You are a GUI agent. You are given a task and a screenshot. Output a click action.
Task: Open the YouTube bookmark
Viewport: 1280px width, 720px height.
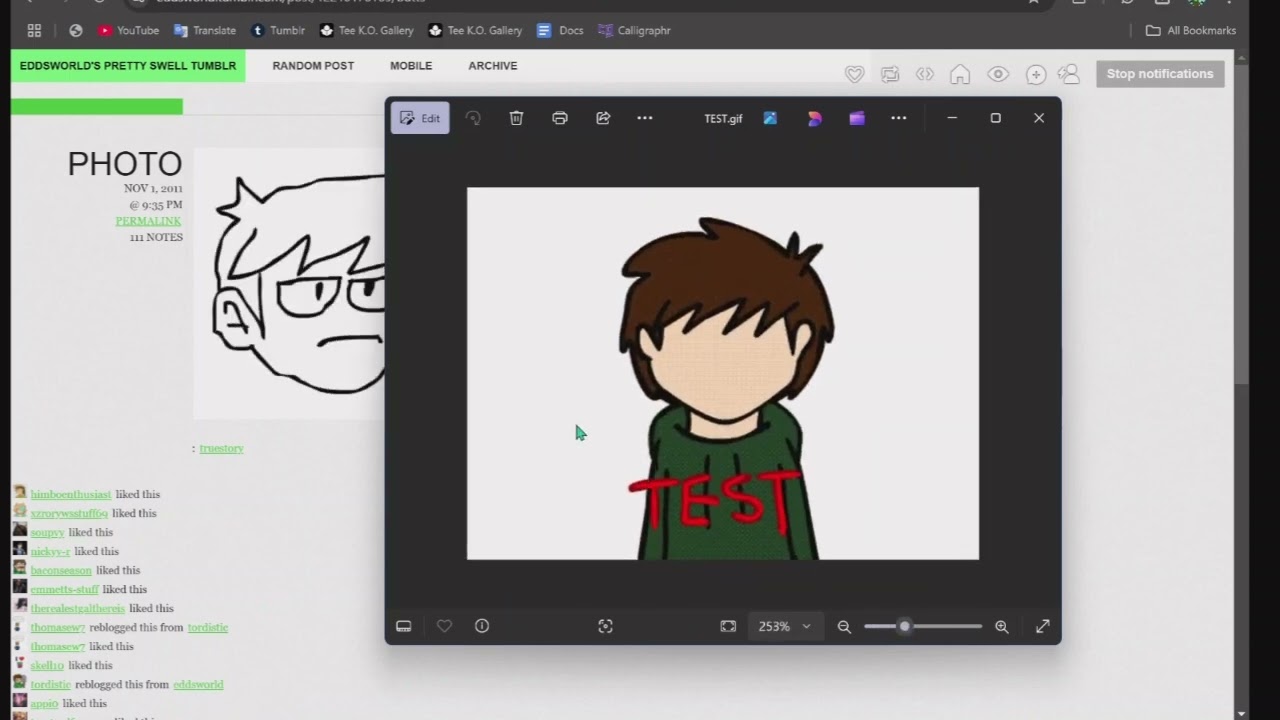128,30
